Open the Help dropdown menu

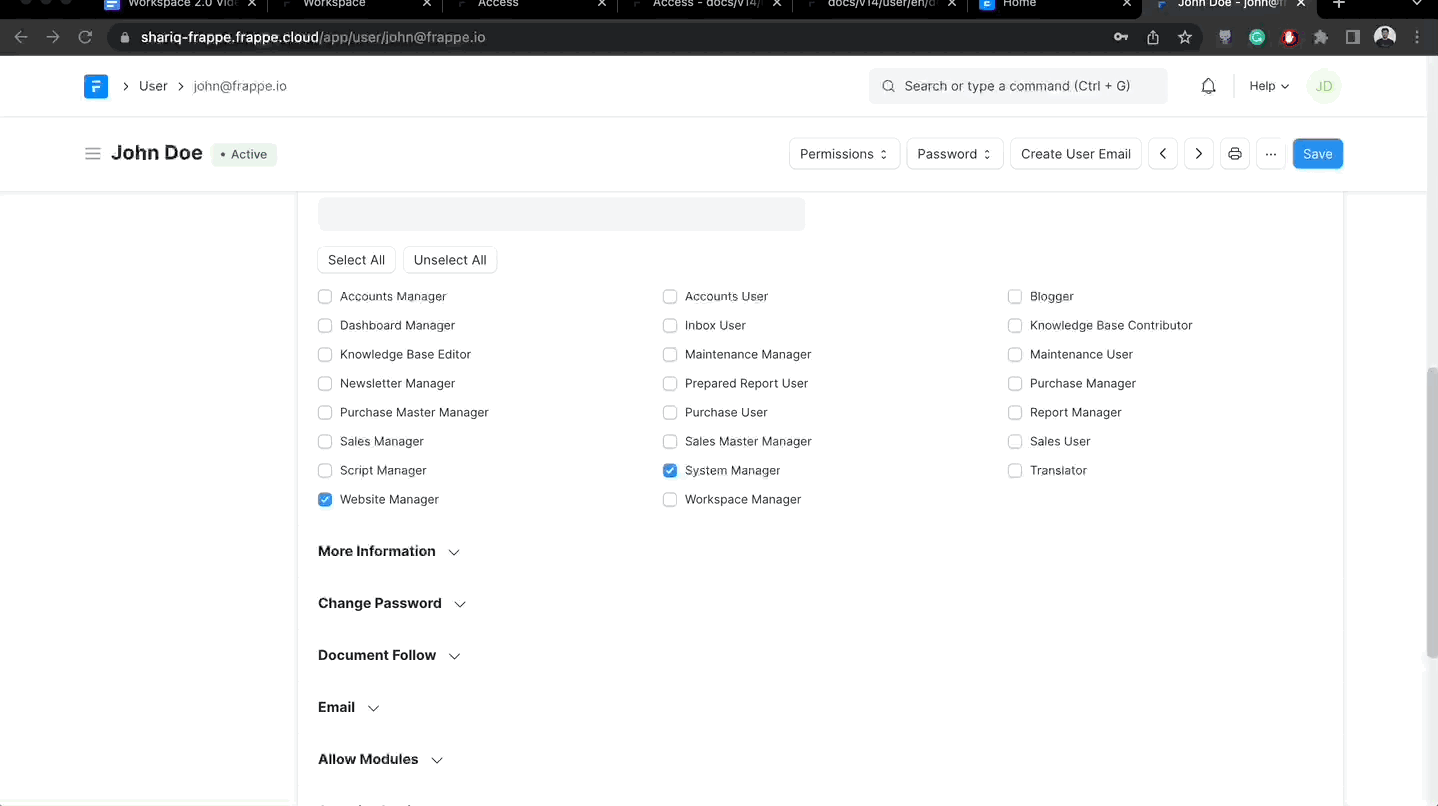[x=1269, y=86]
